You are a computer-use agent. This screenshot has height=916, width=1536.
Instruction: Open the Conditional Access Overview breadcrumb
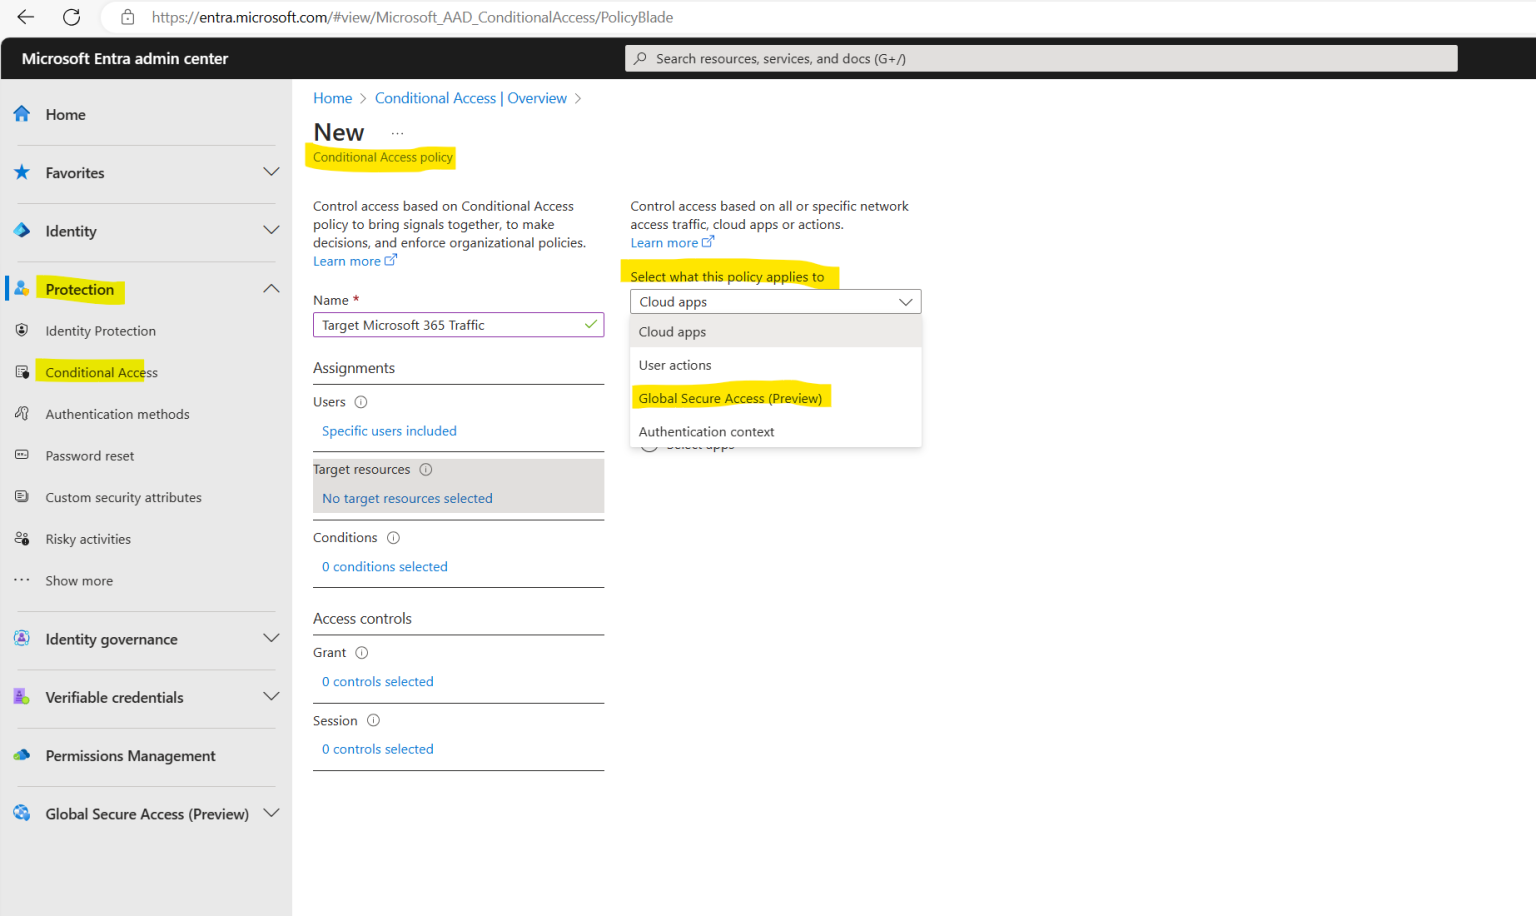(471, 97)
